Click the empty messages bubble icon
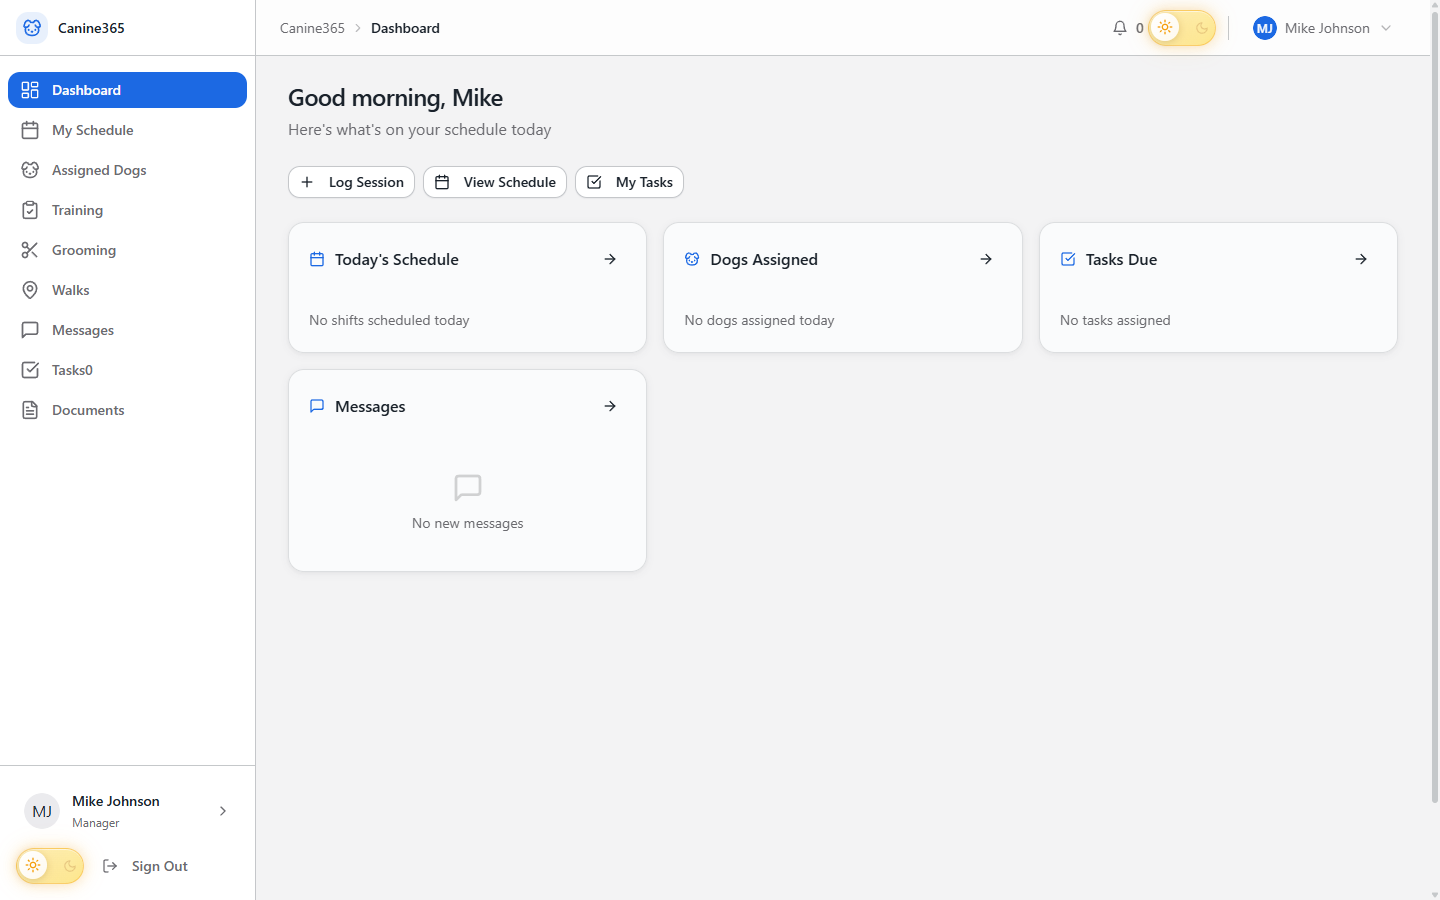 tap(468, 488)
